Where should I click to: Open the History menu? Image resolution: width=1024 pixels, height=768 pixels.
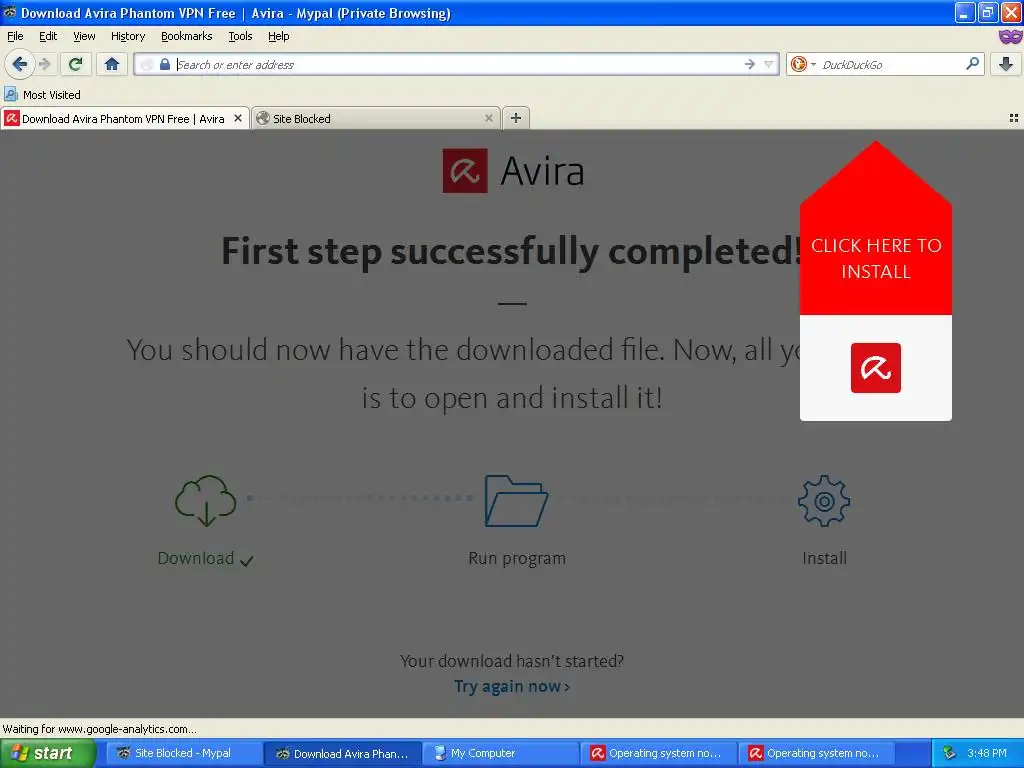pyautogui.click(x=128, y=37)
